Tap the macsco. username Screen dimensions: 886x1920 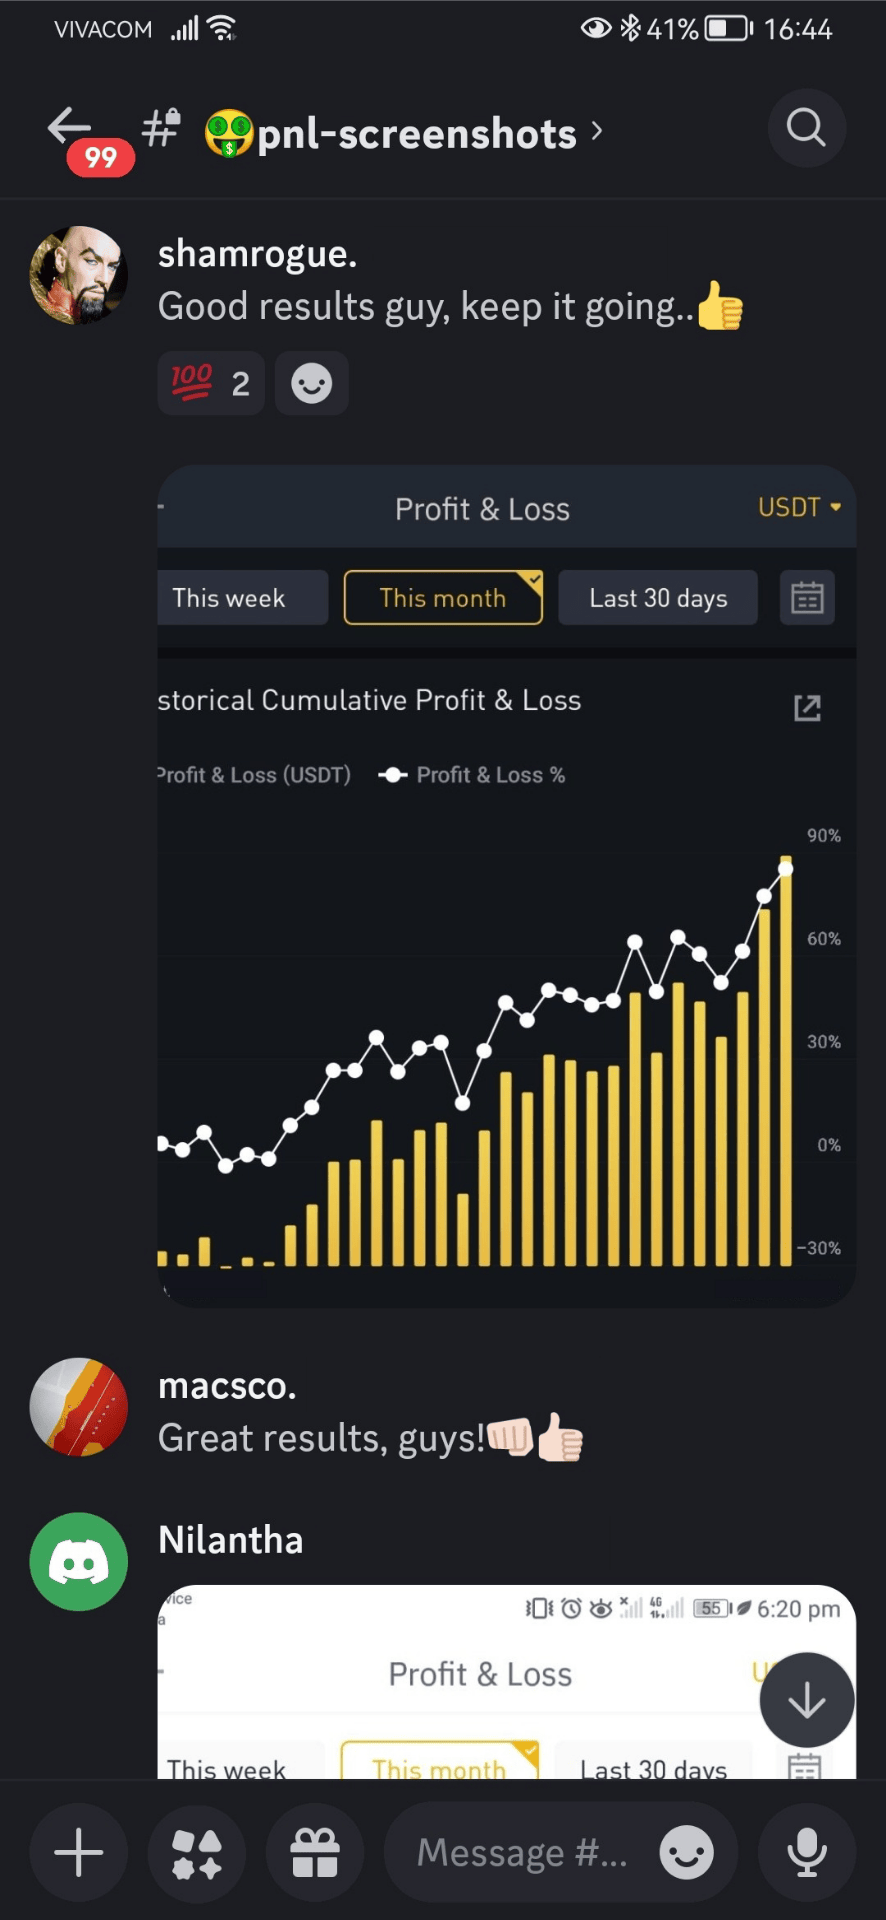227,1386
